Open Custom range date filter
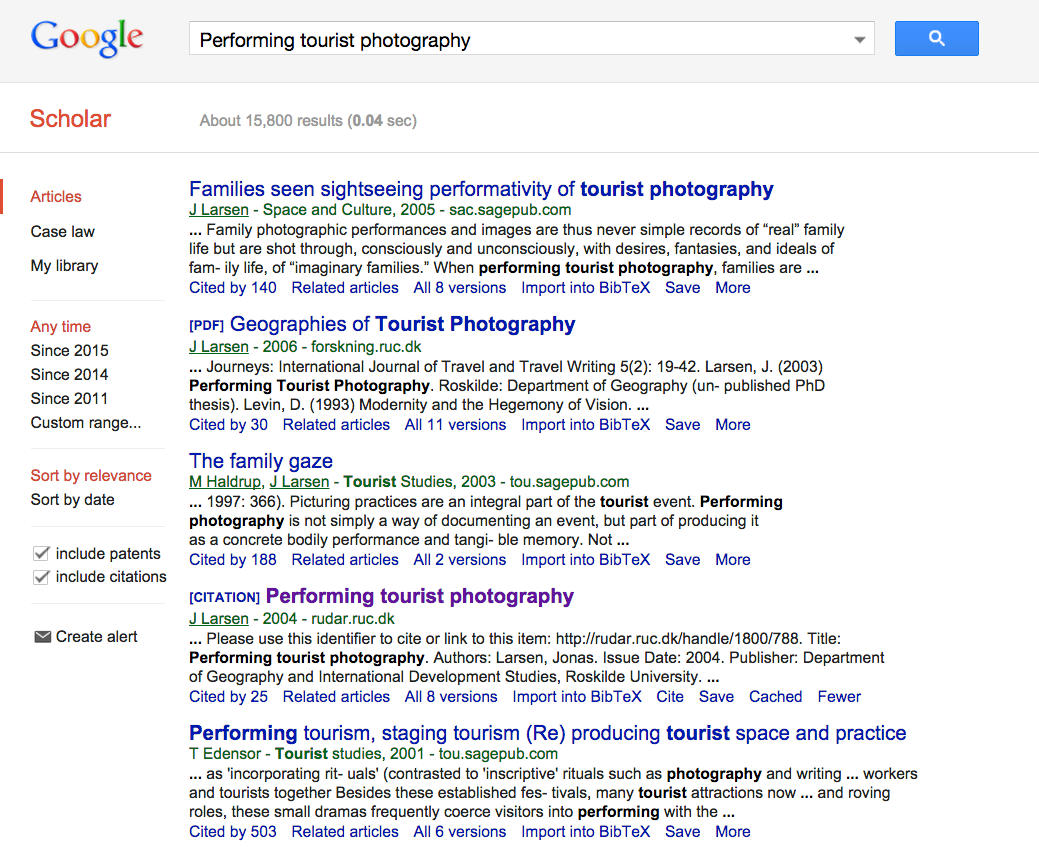Screen dimensions: 1039x847 86,423
